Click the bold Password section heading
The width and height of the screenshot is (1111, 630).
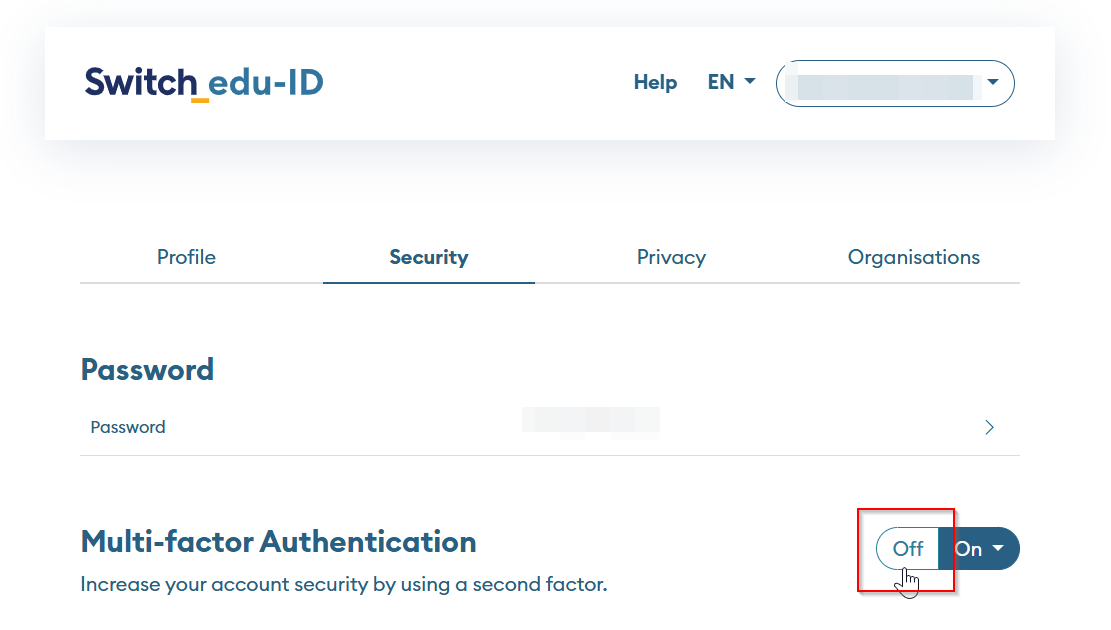tap(147, 370)
